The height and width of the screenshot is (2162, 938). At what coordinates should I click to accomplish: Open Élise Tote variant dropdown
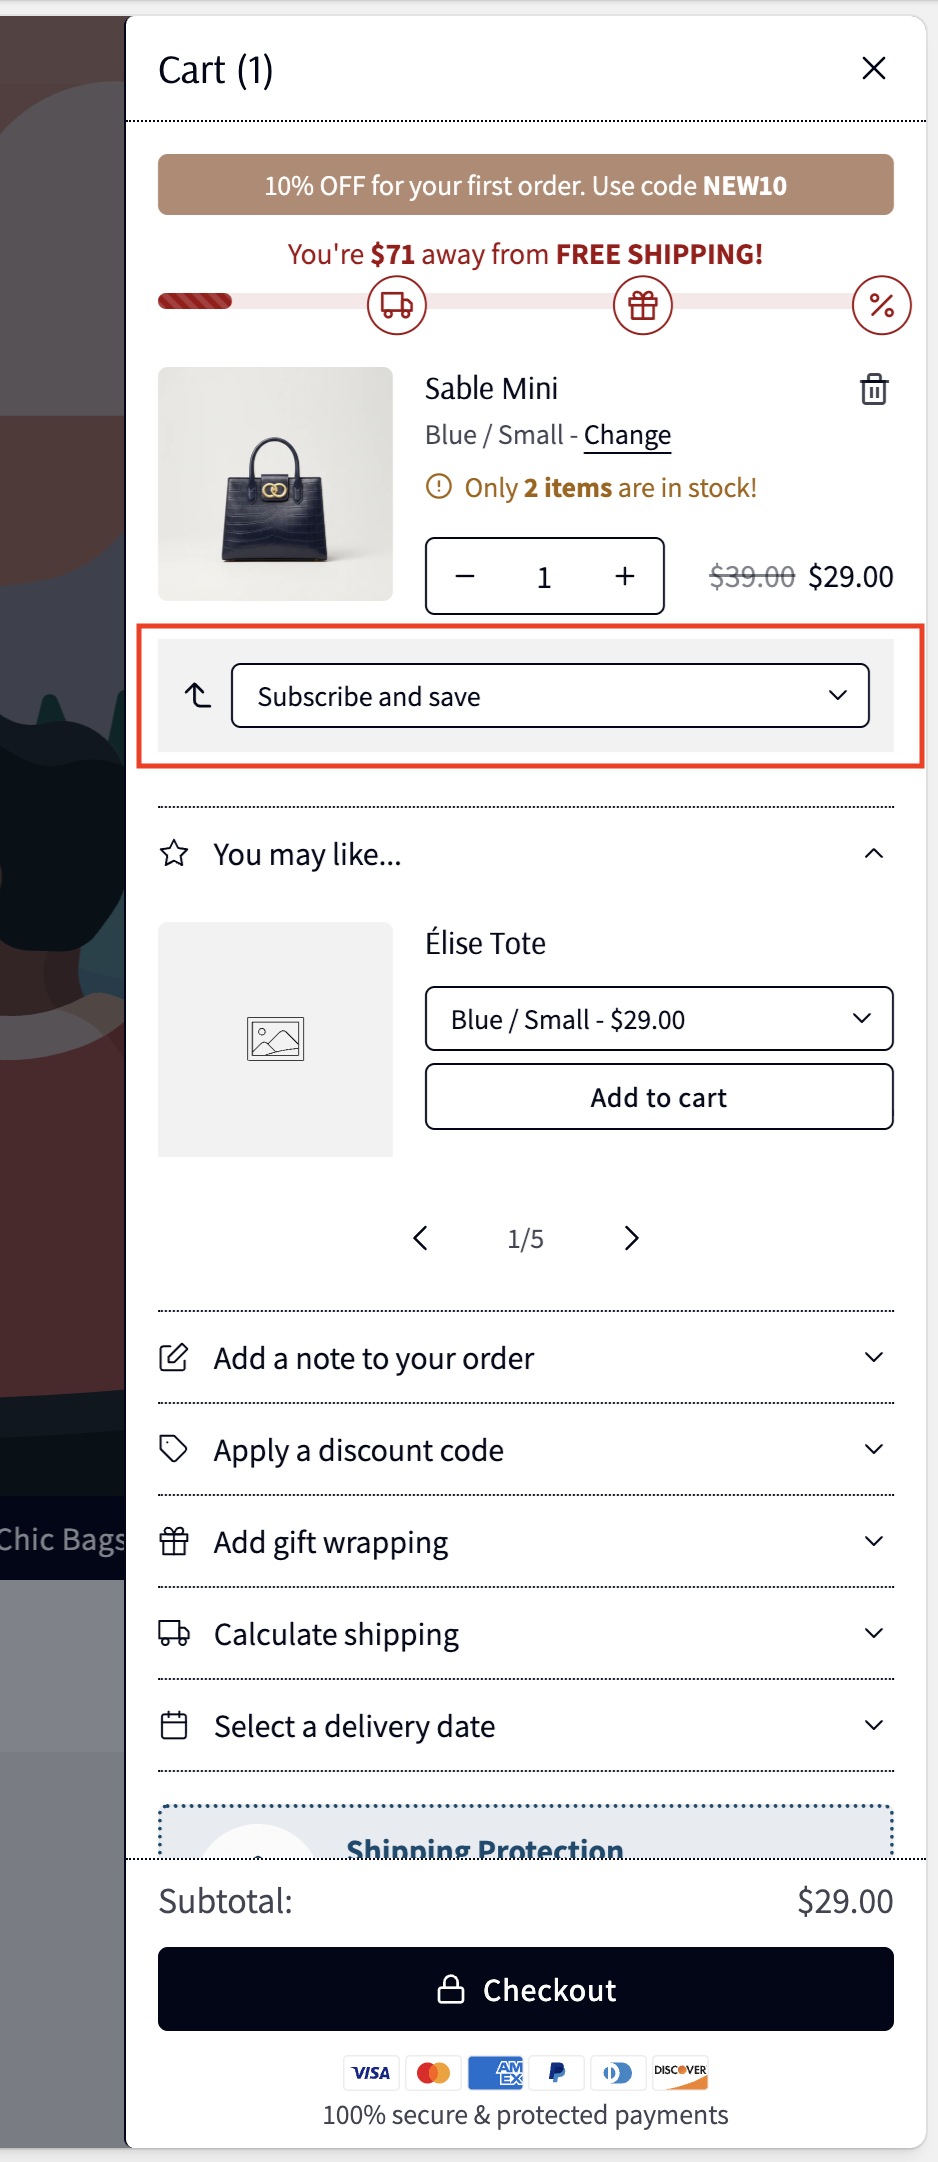(x=658, y=1019)
